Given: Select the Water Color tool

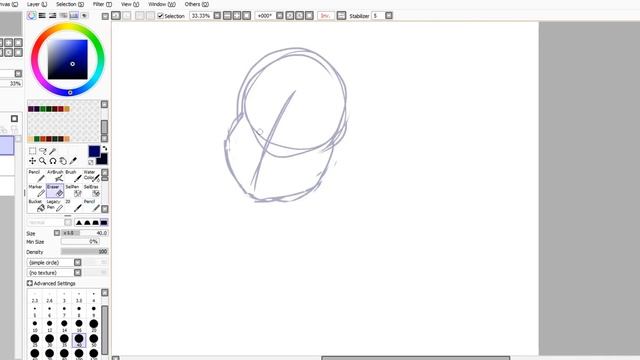Looking at the screenshot, I should 91,176.
